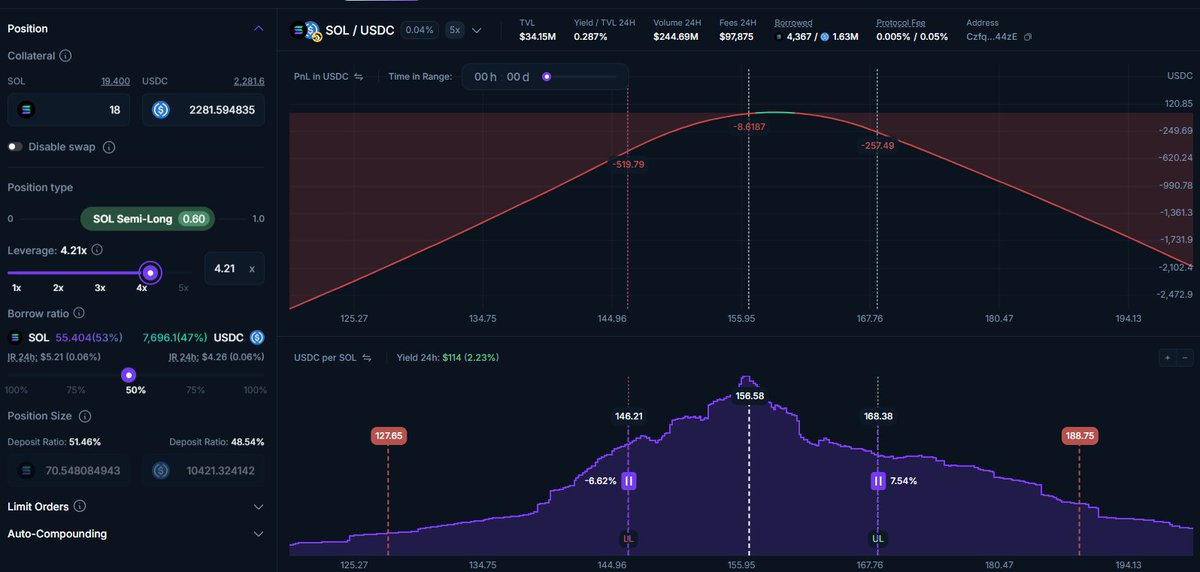
Task: Click the 127.65 liquidation price marker
Action: (388, 436)
